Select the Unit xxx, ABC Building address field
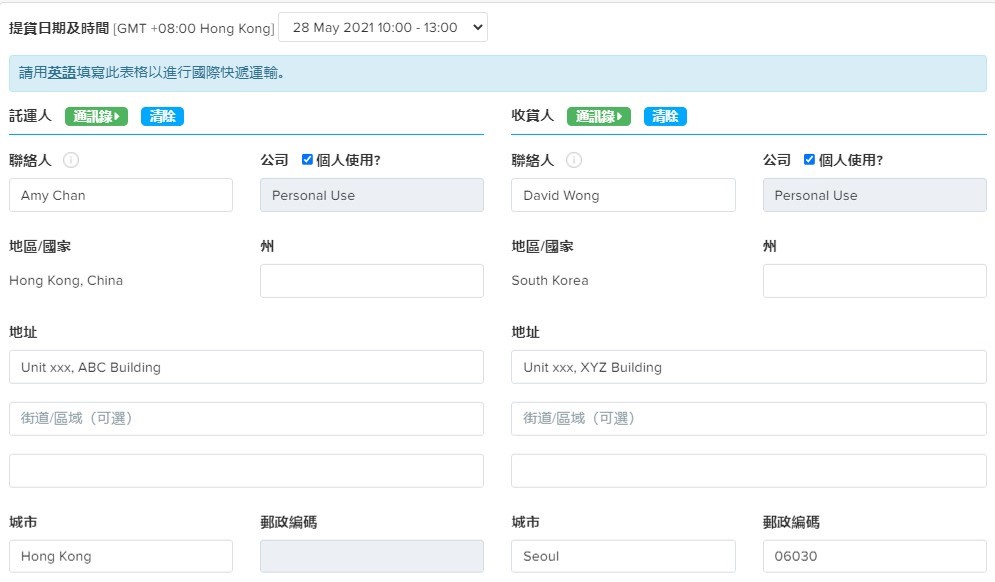Viewport: 995px width, 582px height. [x=246, y=367]
